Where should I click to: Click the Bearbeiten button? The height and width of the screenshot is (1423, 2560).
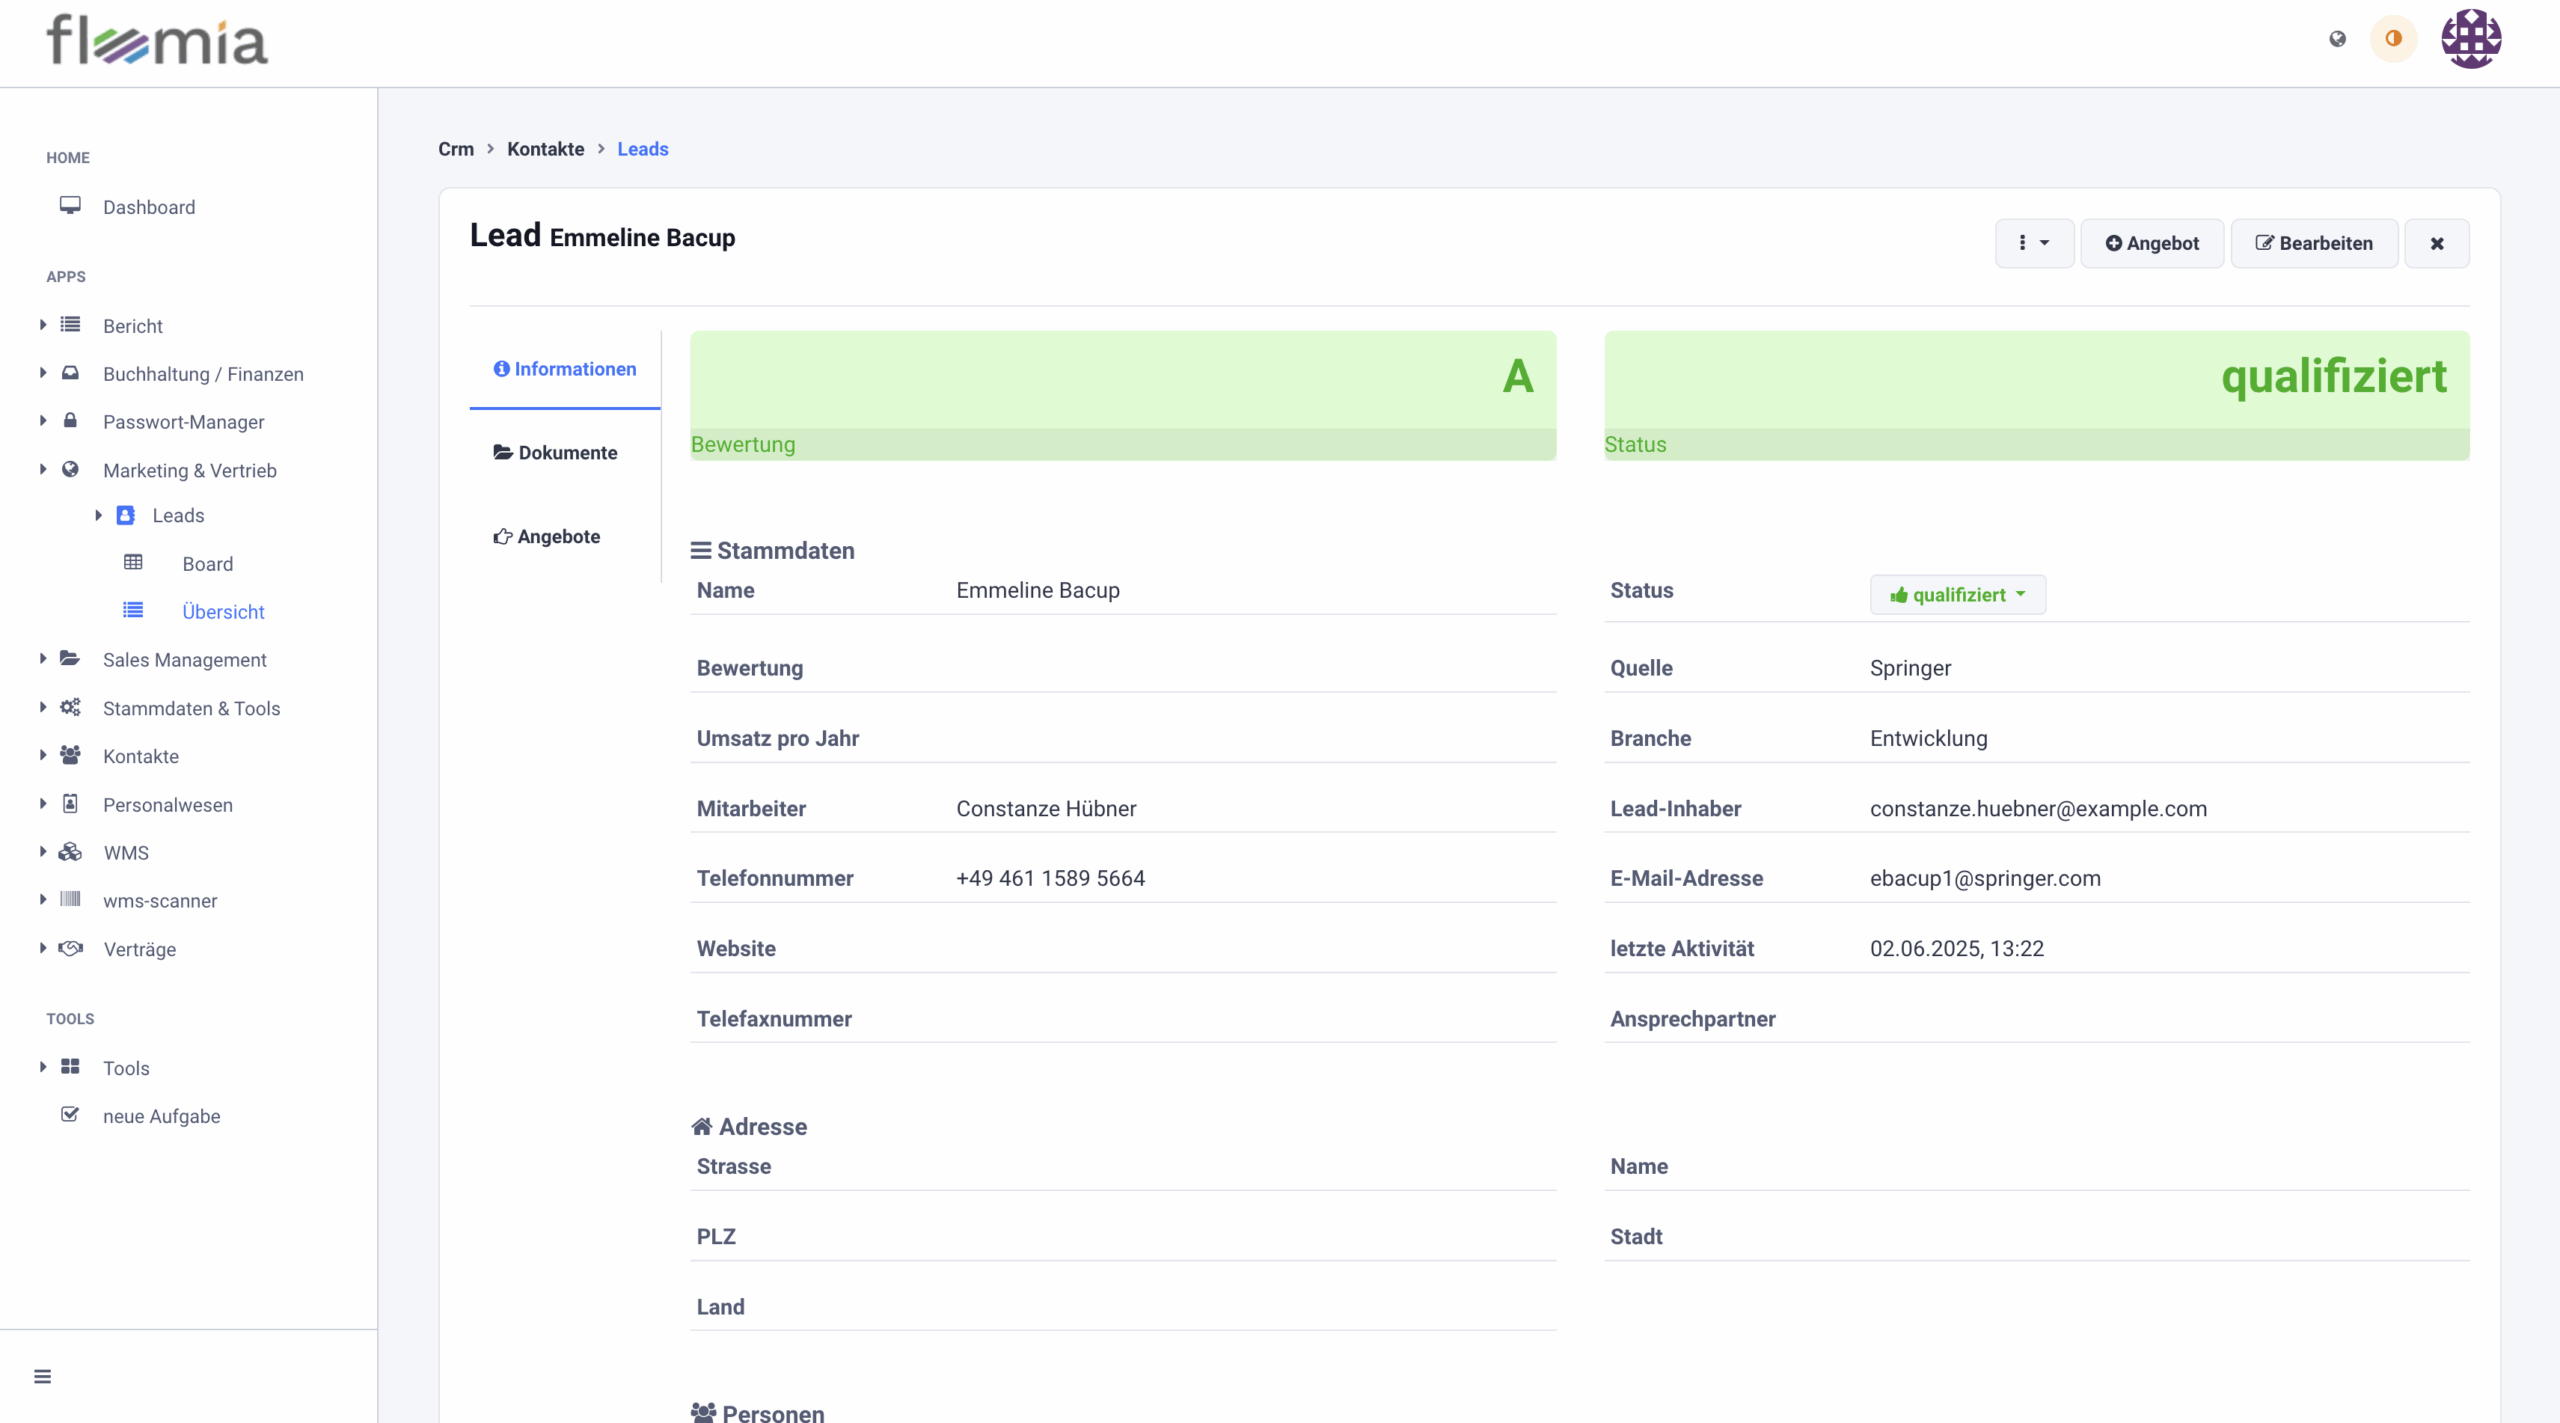pos(2313,243)
